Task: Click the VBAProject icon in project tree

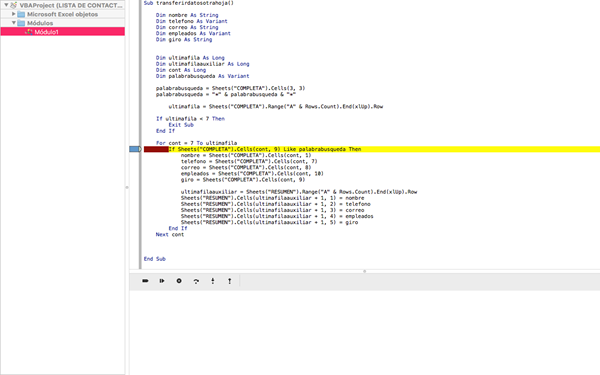Action: (x=14, y=5)
